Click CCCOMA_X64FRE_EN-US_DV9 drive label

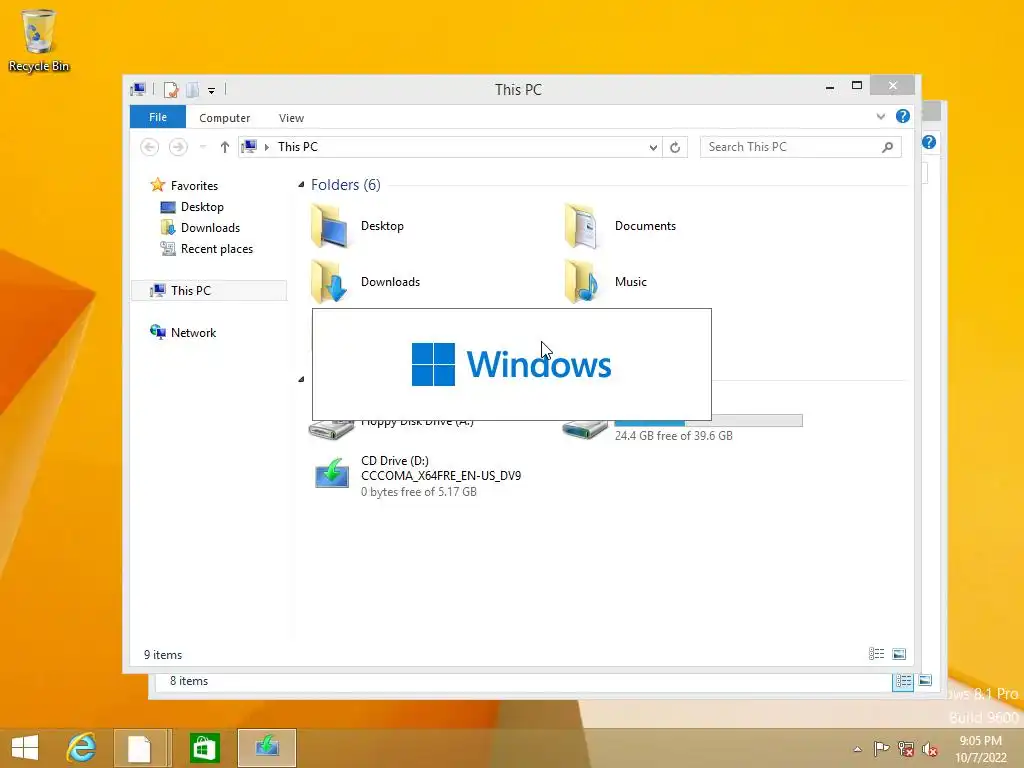(441, 476)
